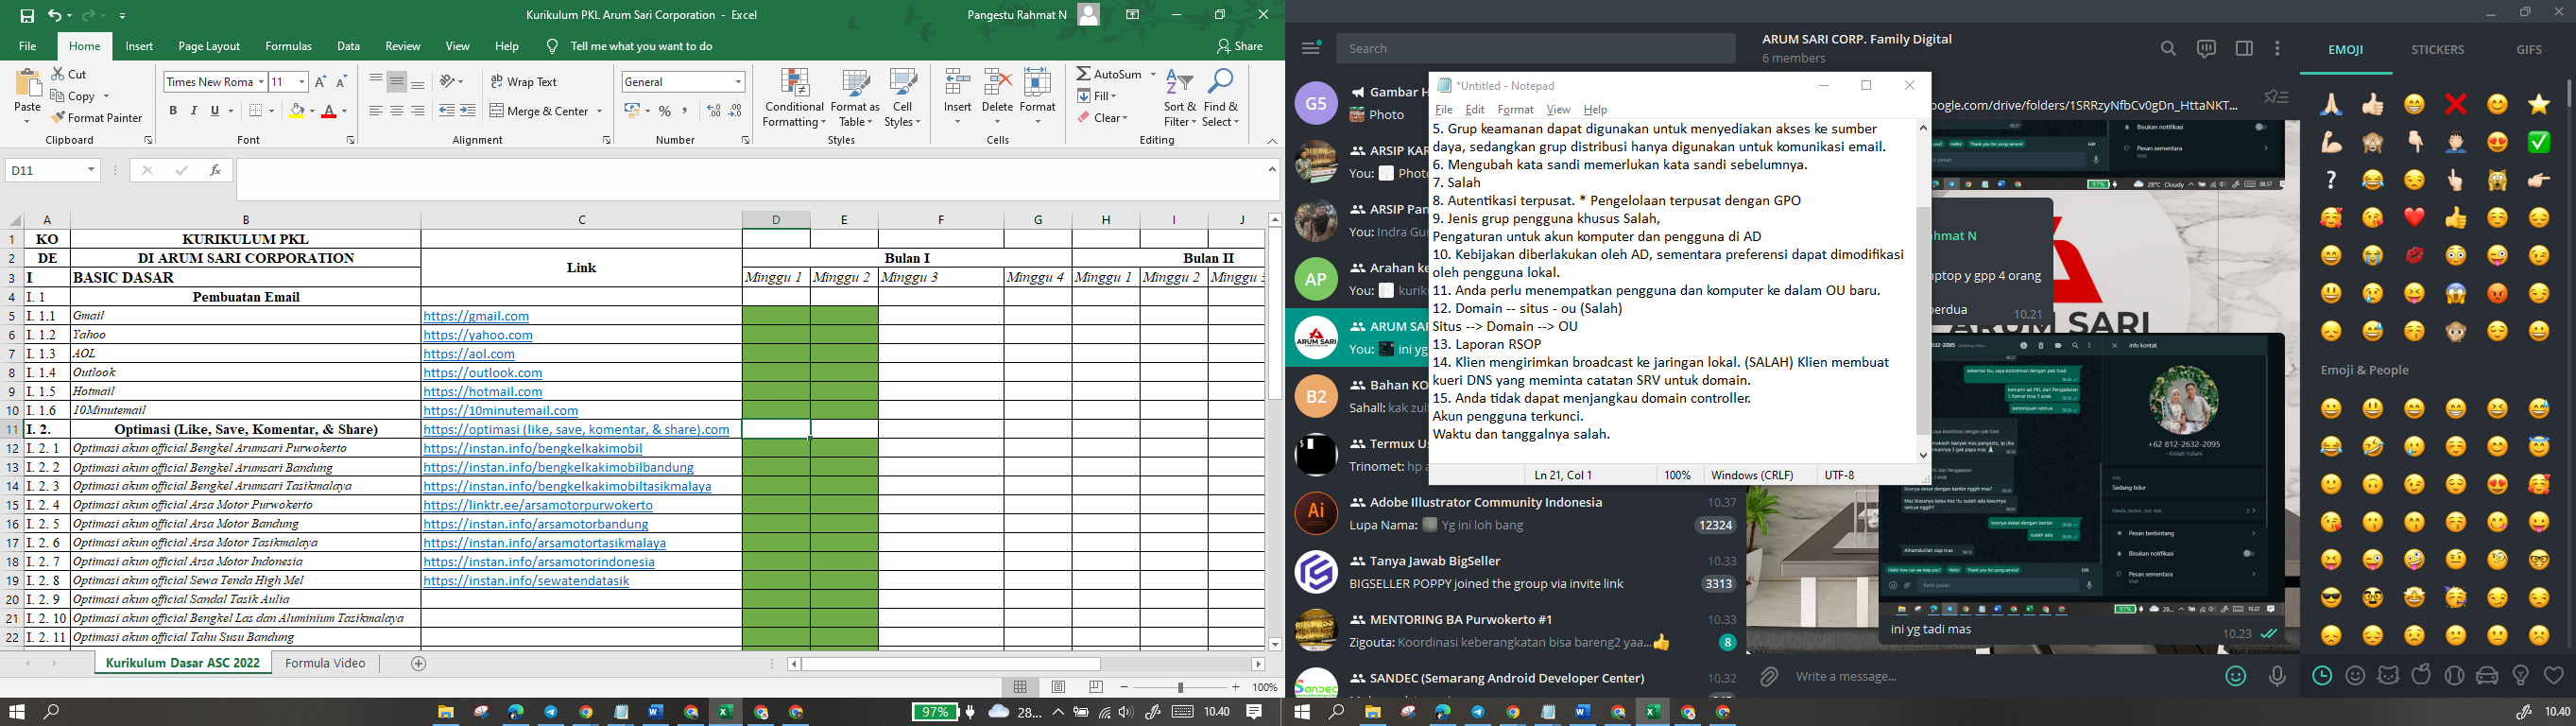Switch to Page Layout view icon
The image size is (2576, 726).
point(1058,687)
